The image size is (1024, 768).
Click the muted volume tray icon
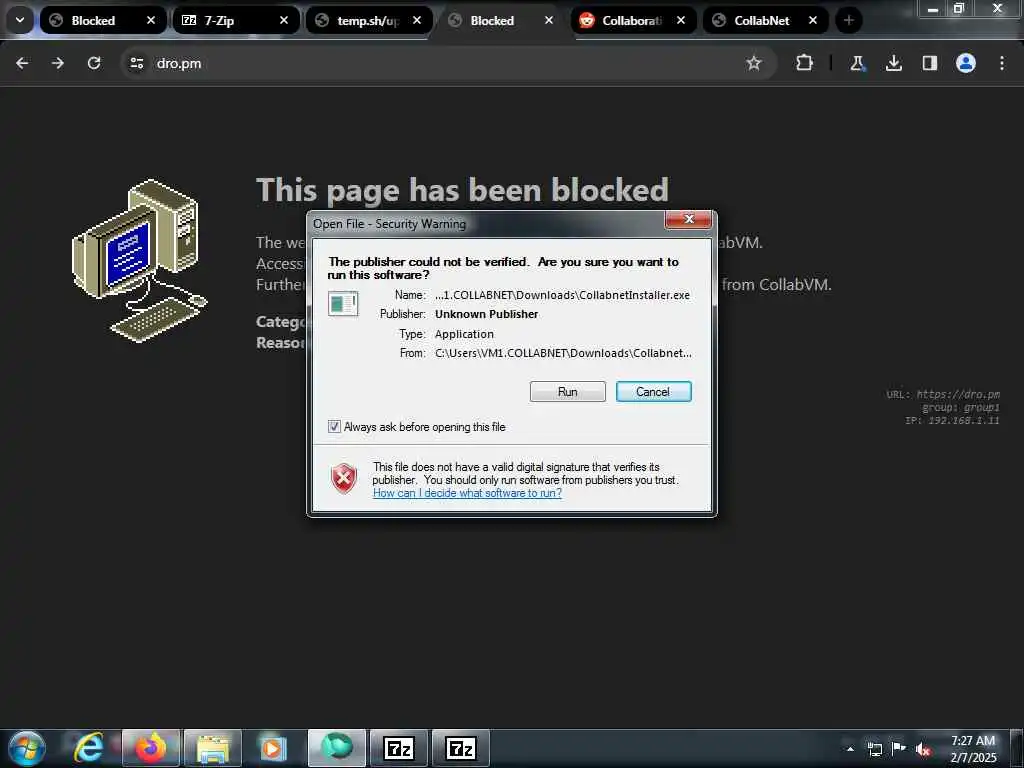pyautogui.click(x=923, y=749)
